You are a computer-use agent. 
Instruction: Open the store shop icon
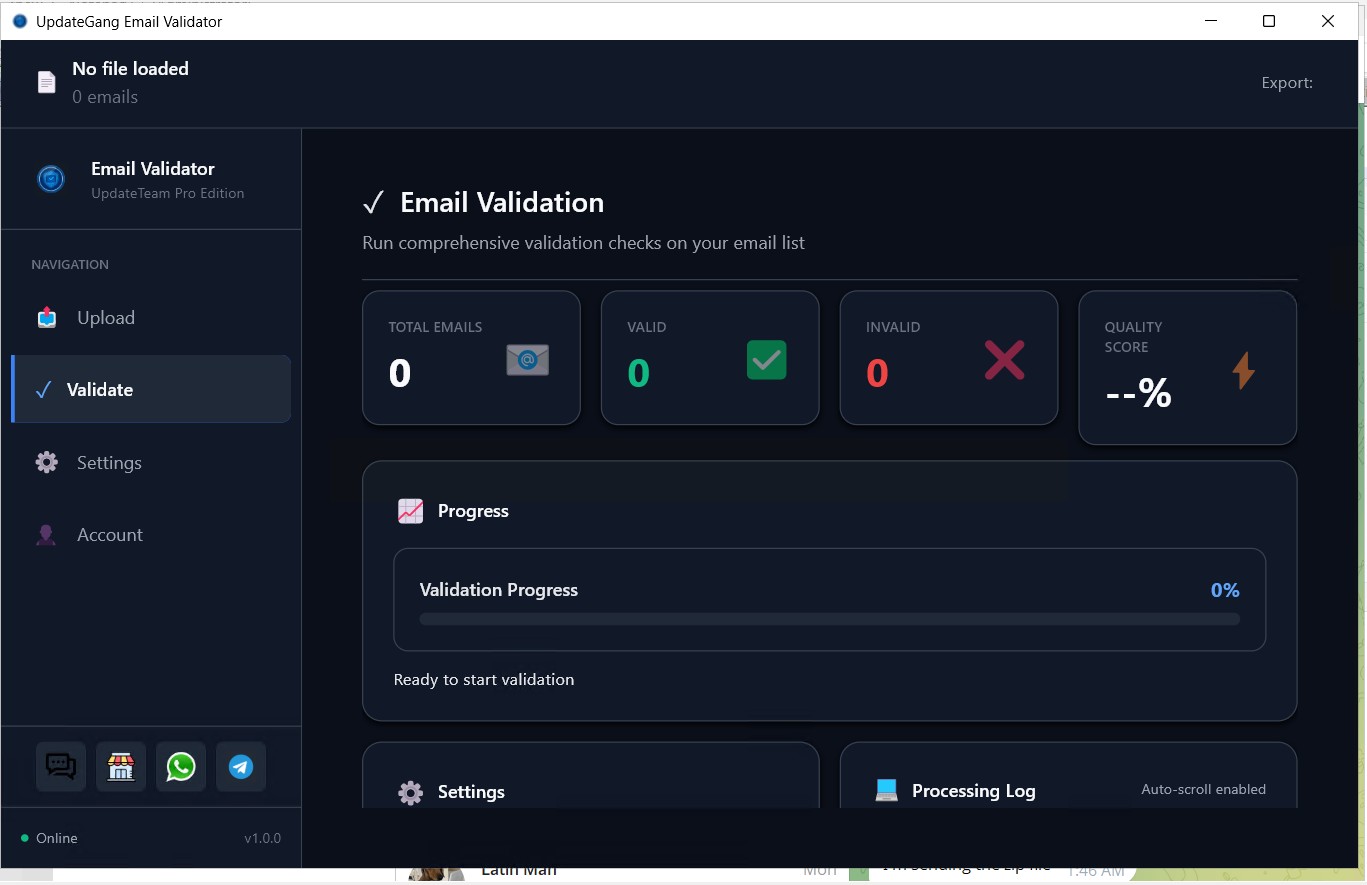[121, 767]
